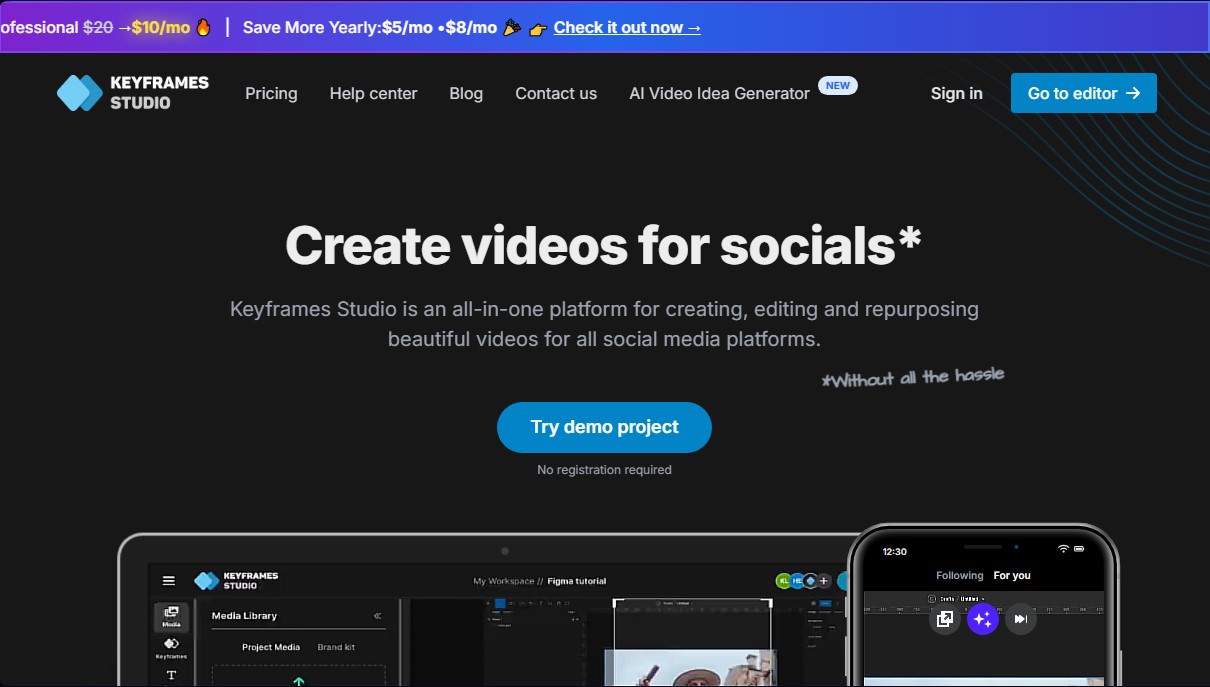Click the 'Create videos for socials*' headline
1210x687 pixels.
(604, 244)
